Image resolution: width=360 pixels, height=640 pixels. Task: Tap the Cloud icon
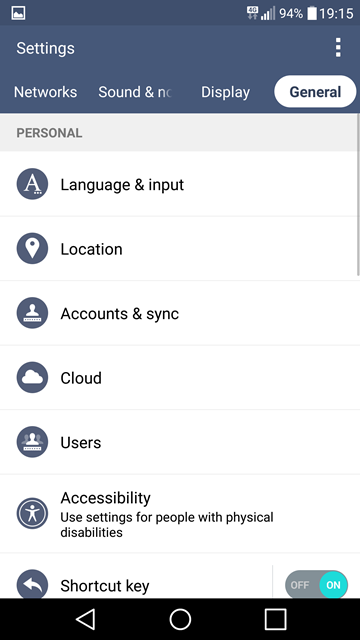click(x=32, y=378)
